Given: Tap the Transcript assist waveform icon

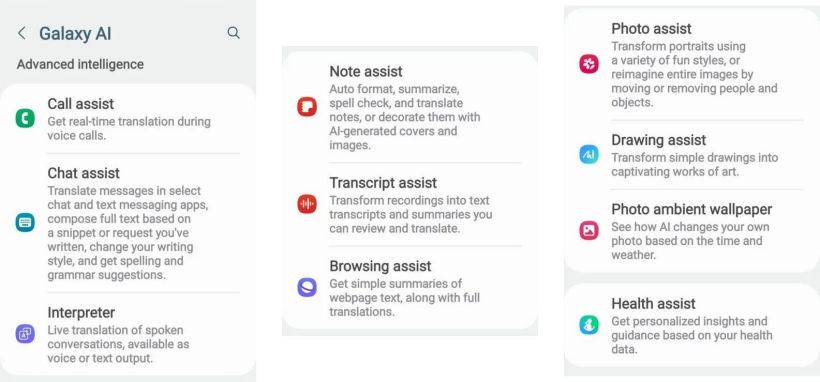Looking at the screenshot, I should coord(307,204).
